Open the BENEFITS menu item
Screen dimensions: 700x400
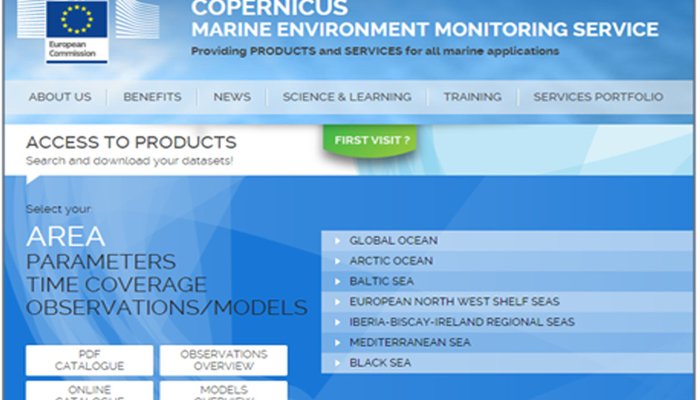tap(152, 97)
